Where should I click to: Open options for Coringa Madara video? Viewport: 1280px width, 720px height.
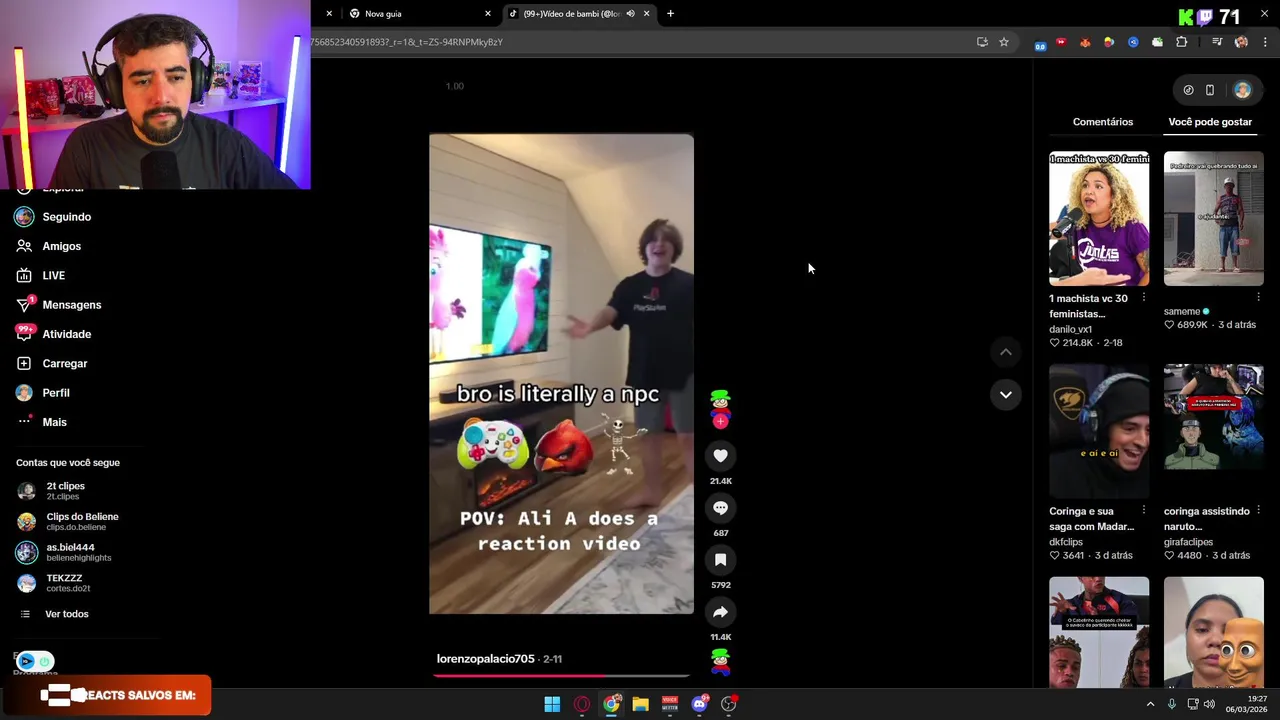click(1144, 511)
